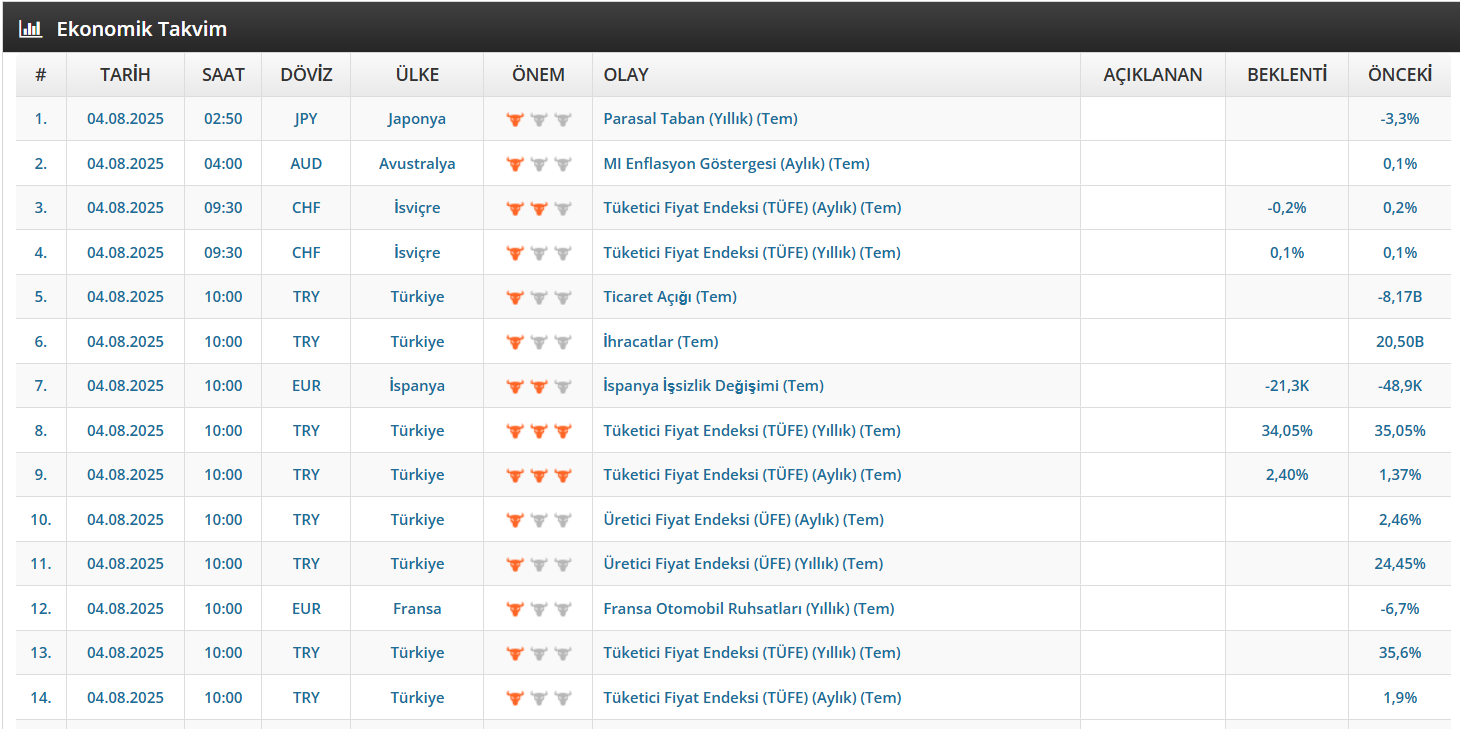Viewport: 1460px width, 729px height.
Task: Click the Fransa country cell
Action: tap(417, 609)
